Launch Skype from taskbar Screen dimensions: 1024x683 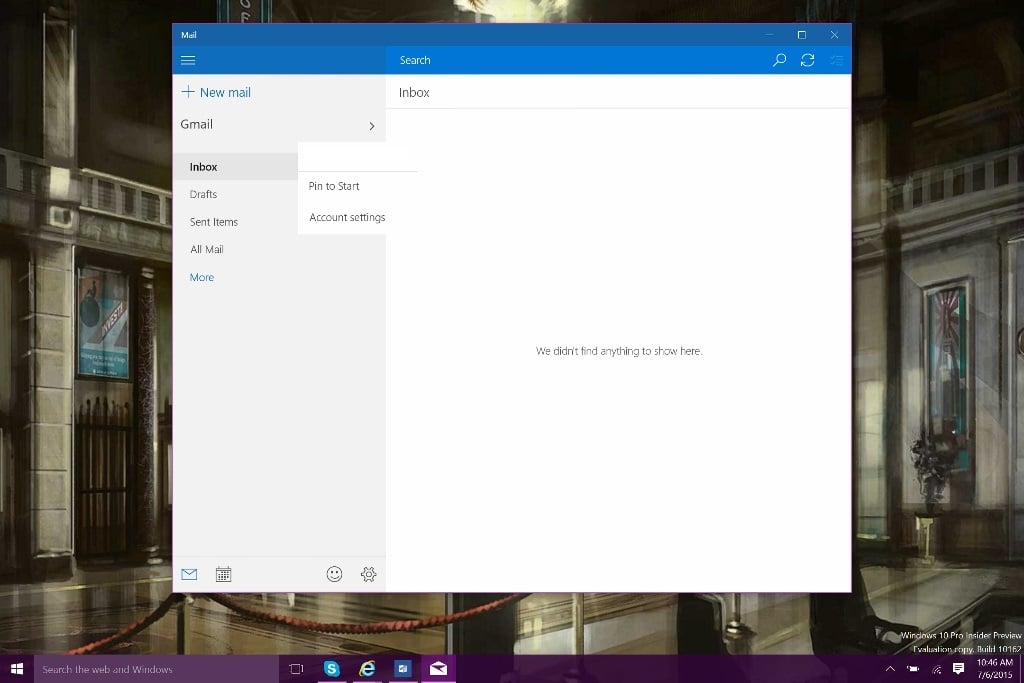[x=332, y=669]
